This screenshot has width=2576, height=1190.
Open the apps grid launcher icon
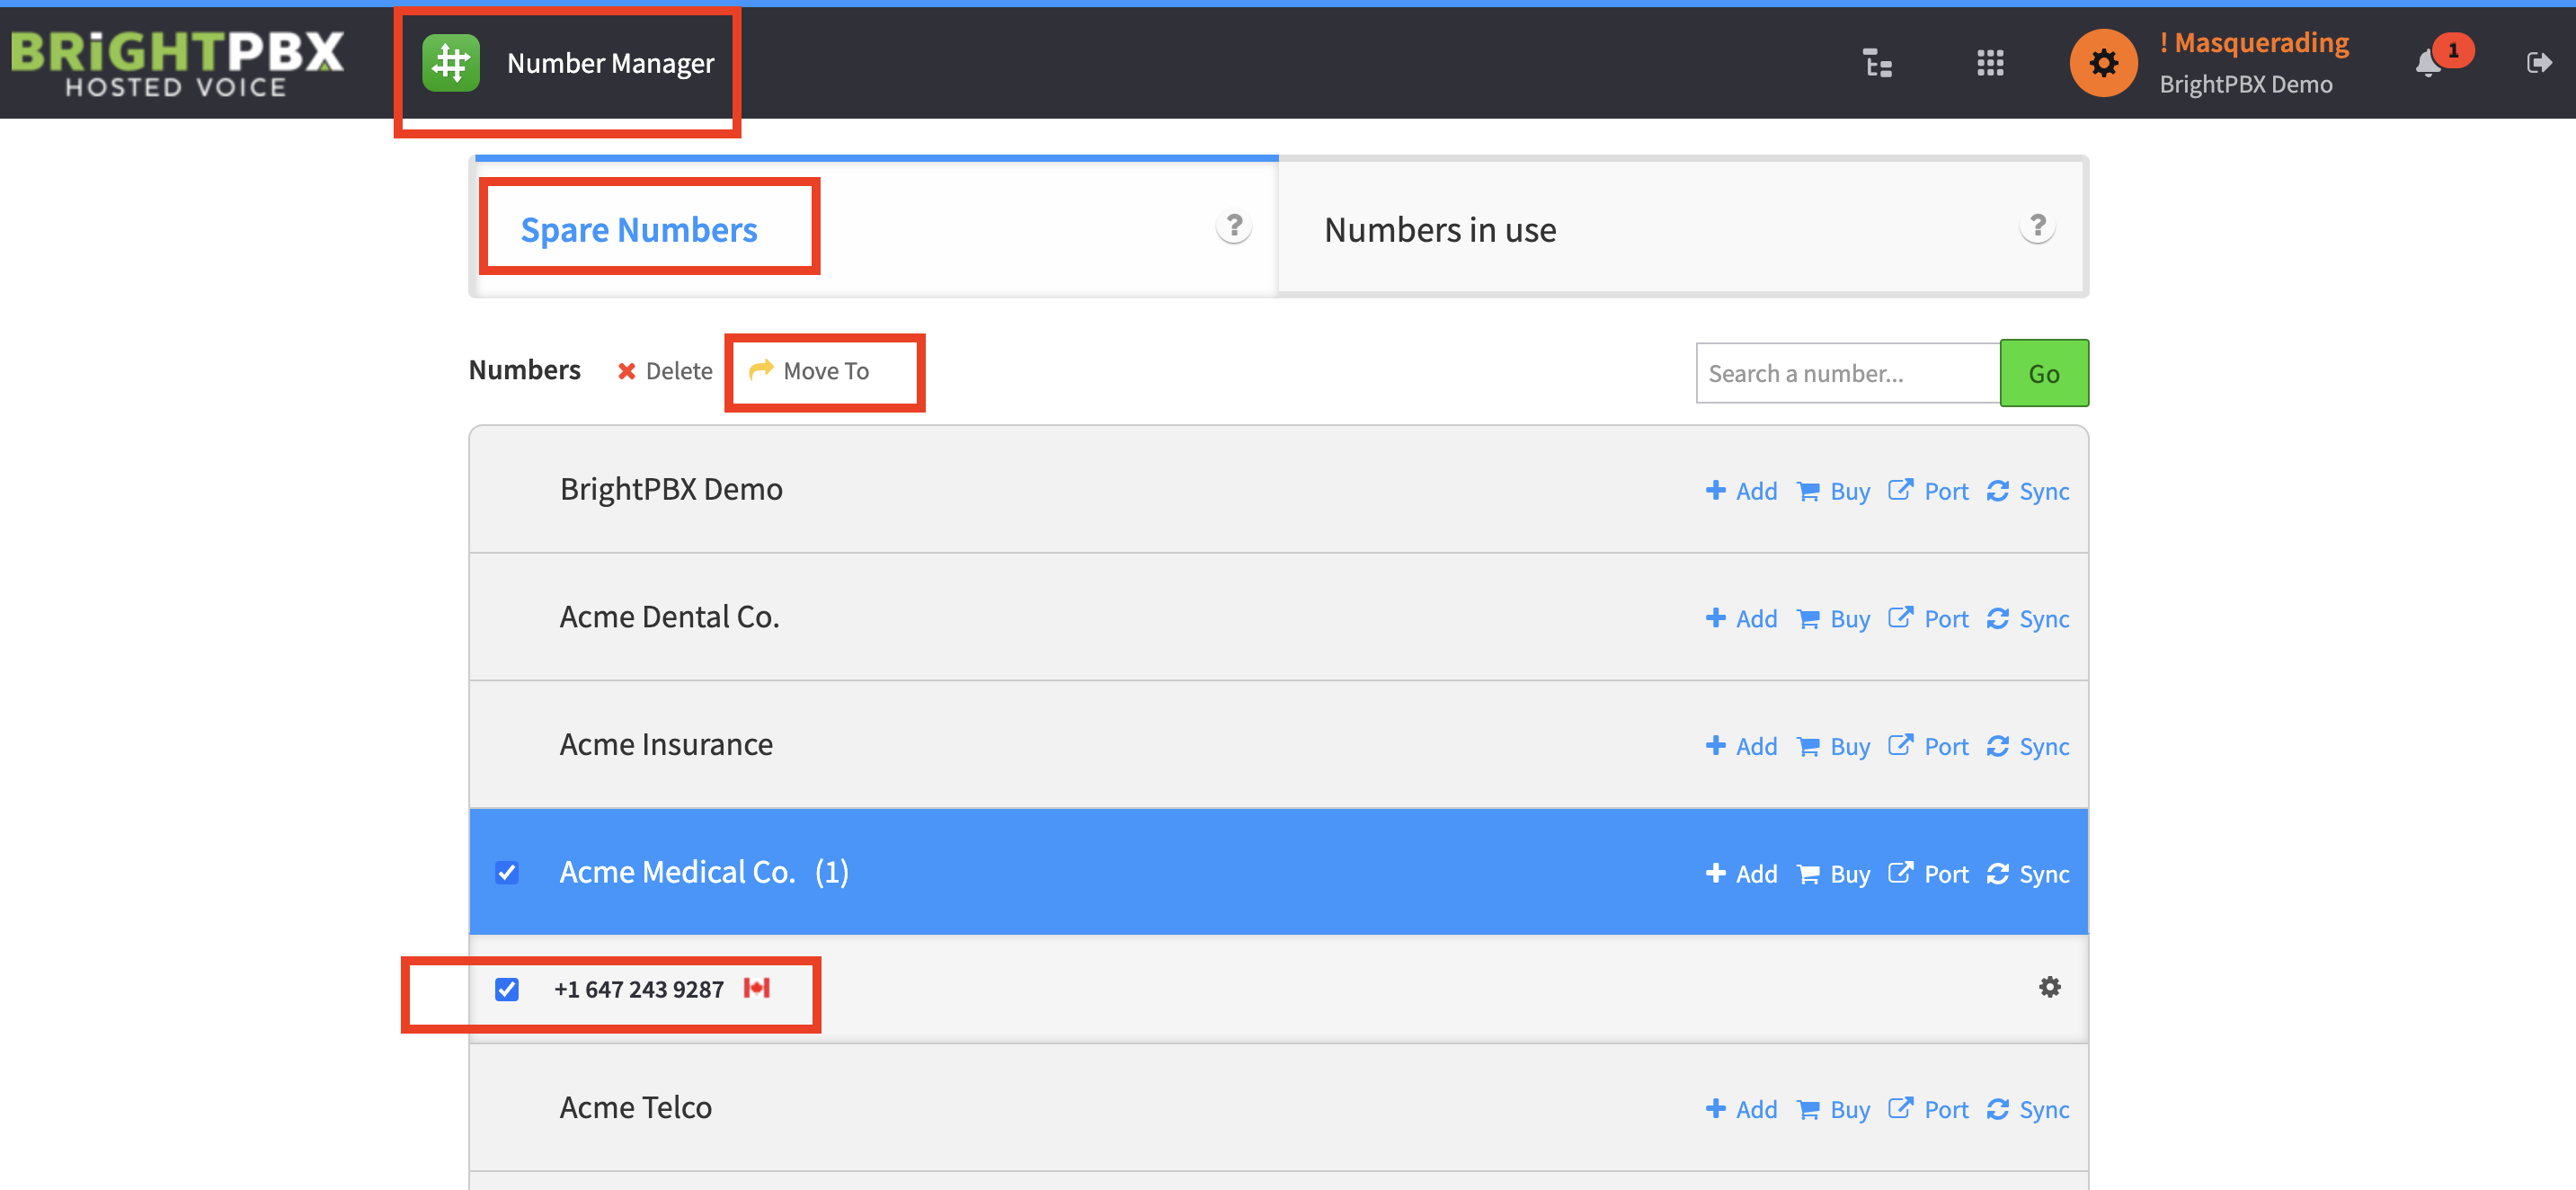click(1989, 63)
